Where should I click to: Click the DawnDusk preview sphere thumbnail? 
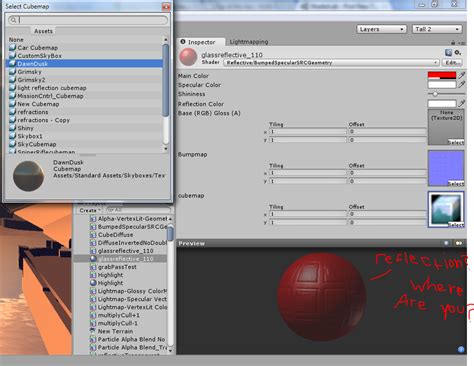pyautogui.click(x=28, y=176)
